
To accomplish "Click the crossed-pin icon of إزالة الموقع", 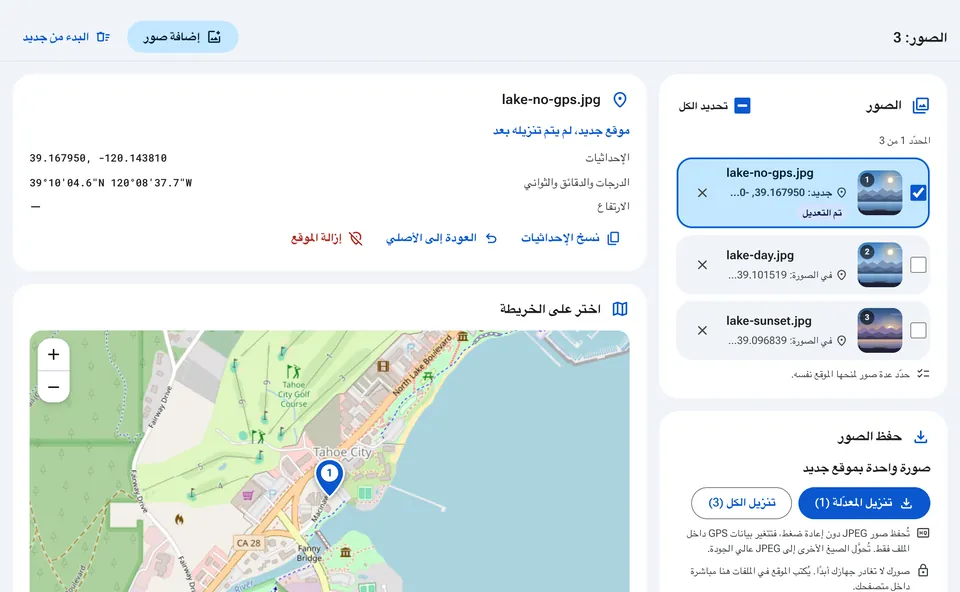I will [x=356, y=238].
